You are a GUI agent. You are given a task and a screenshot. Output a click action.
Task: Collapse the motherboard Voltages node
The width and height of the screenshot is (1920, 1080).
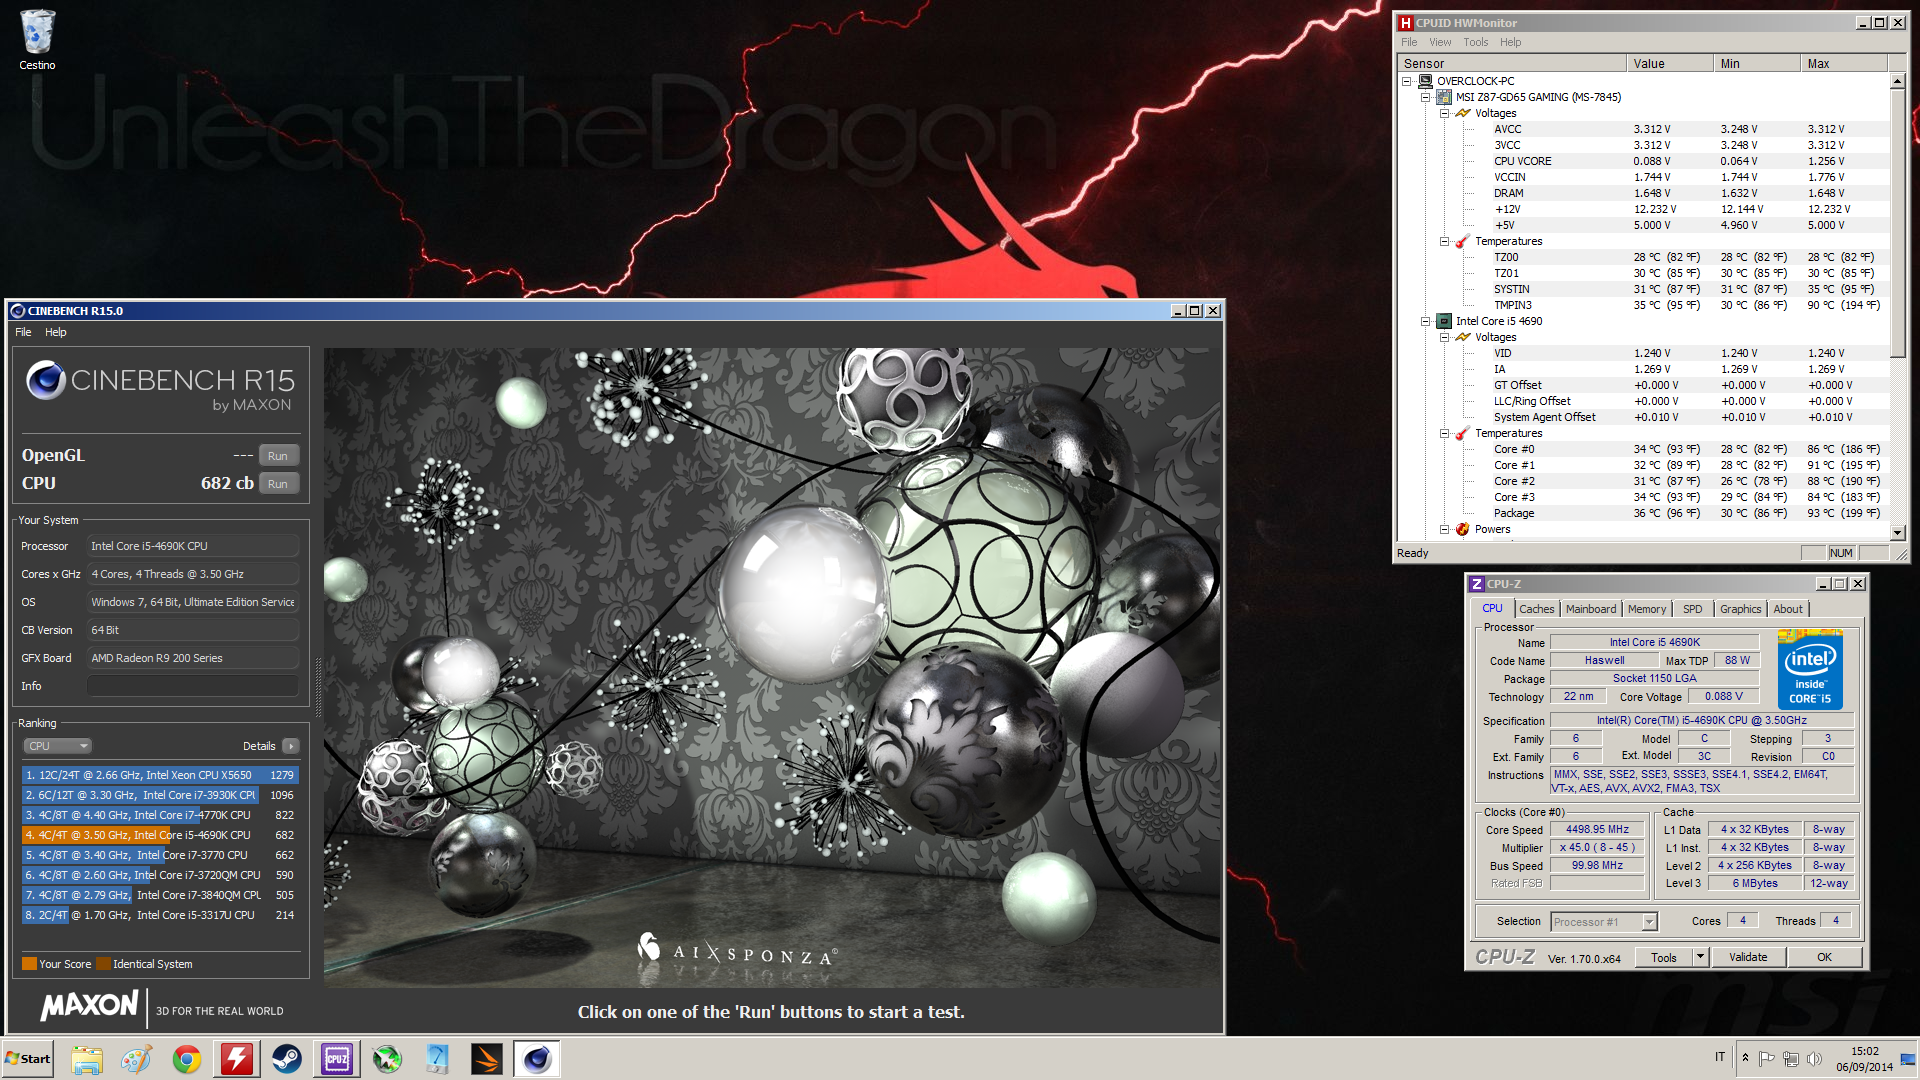[1444, 113]
